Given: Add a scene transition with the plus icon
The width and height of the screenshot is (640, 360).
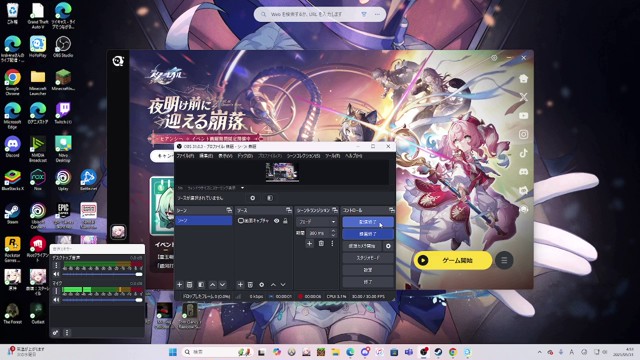Looking at the screenshot, I should pyautogui.click(x=309, y=244).
